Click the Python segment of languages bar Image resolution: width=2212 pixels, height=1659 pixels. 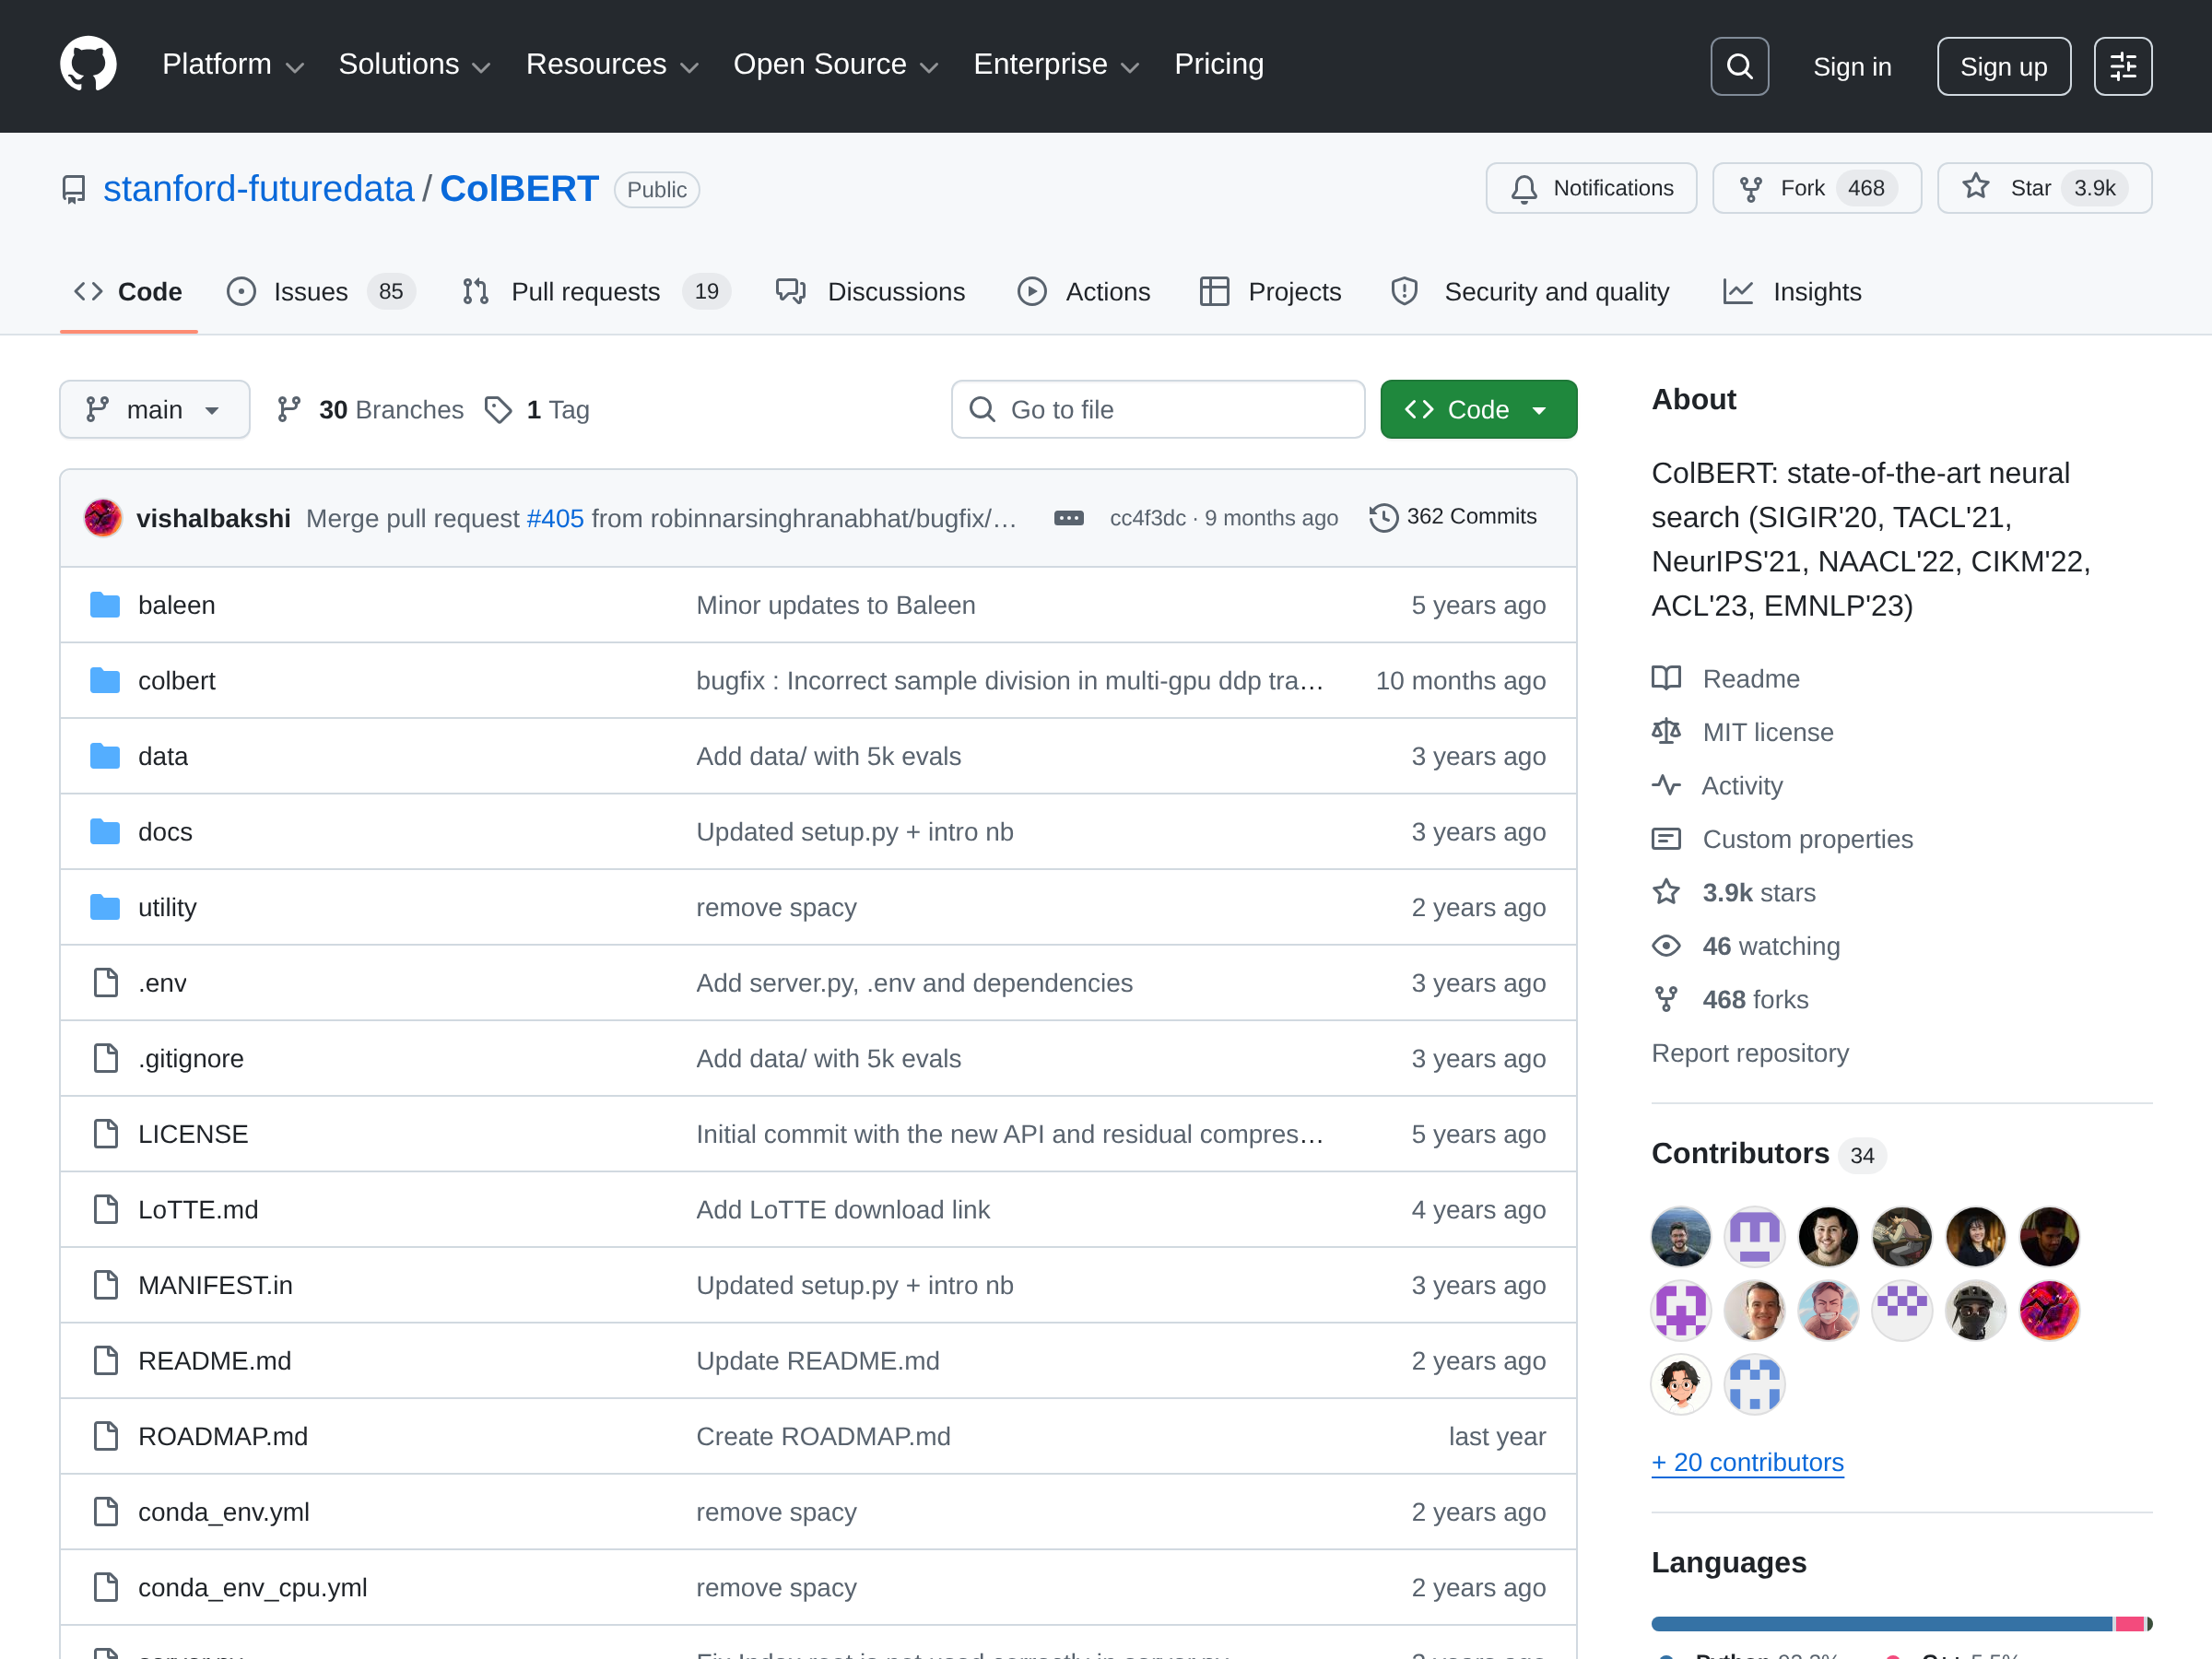click(1881, 1623)
